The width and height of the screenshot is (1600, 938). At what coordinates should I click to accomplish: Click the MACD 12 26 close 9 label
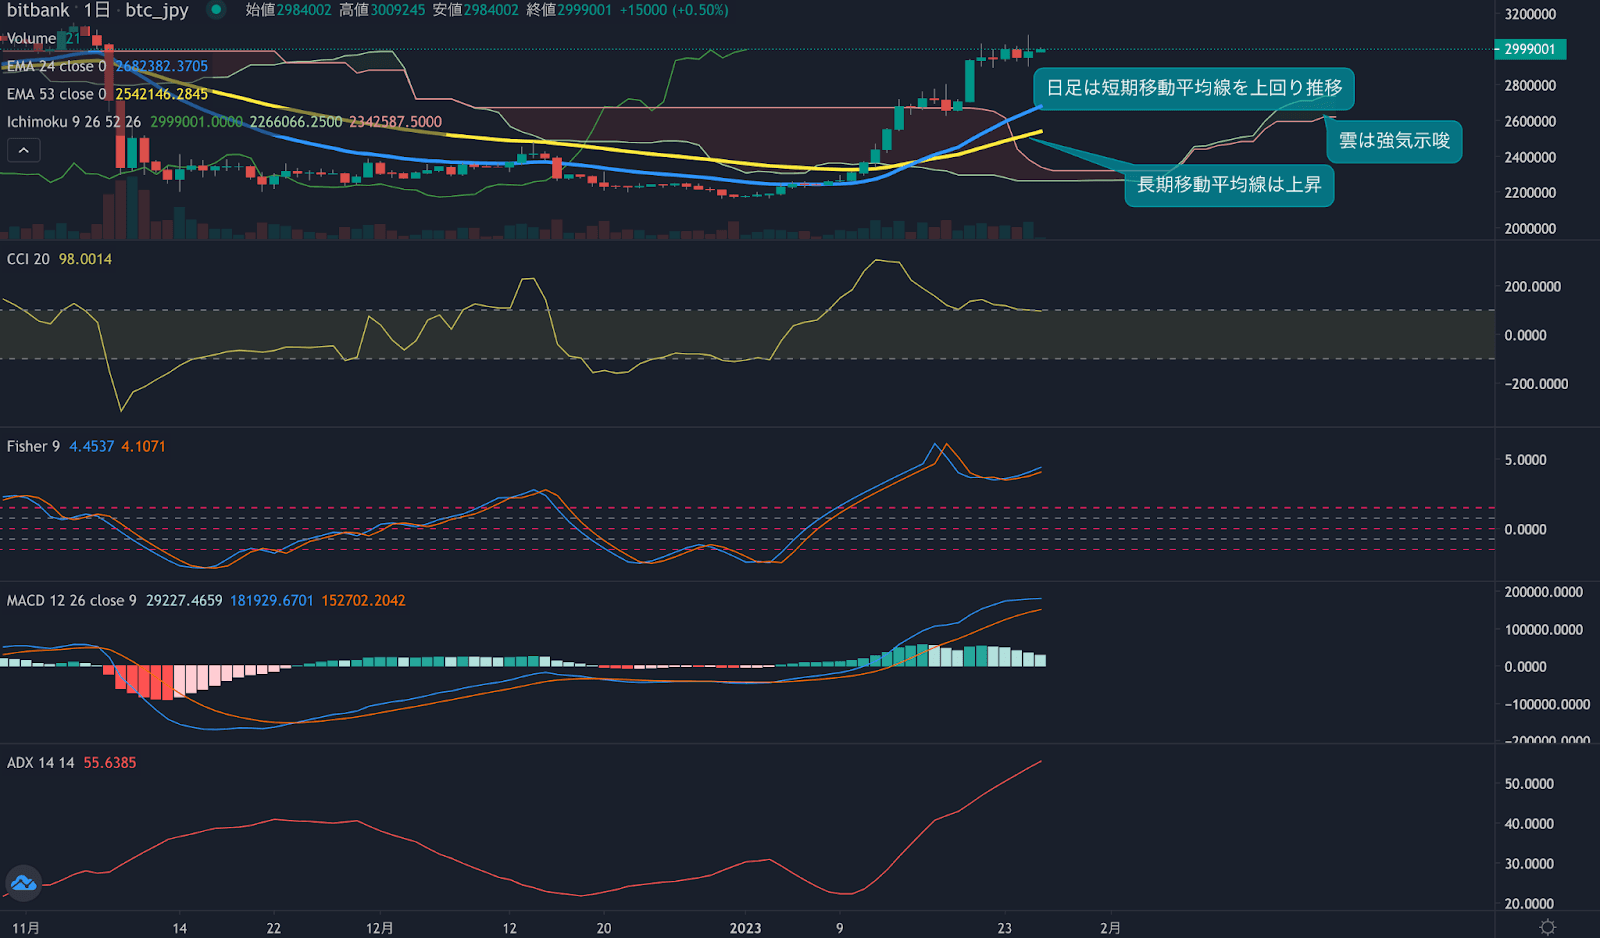71,600
